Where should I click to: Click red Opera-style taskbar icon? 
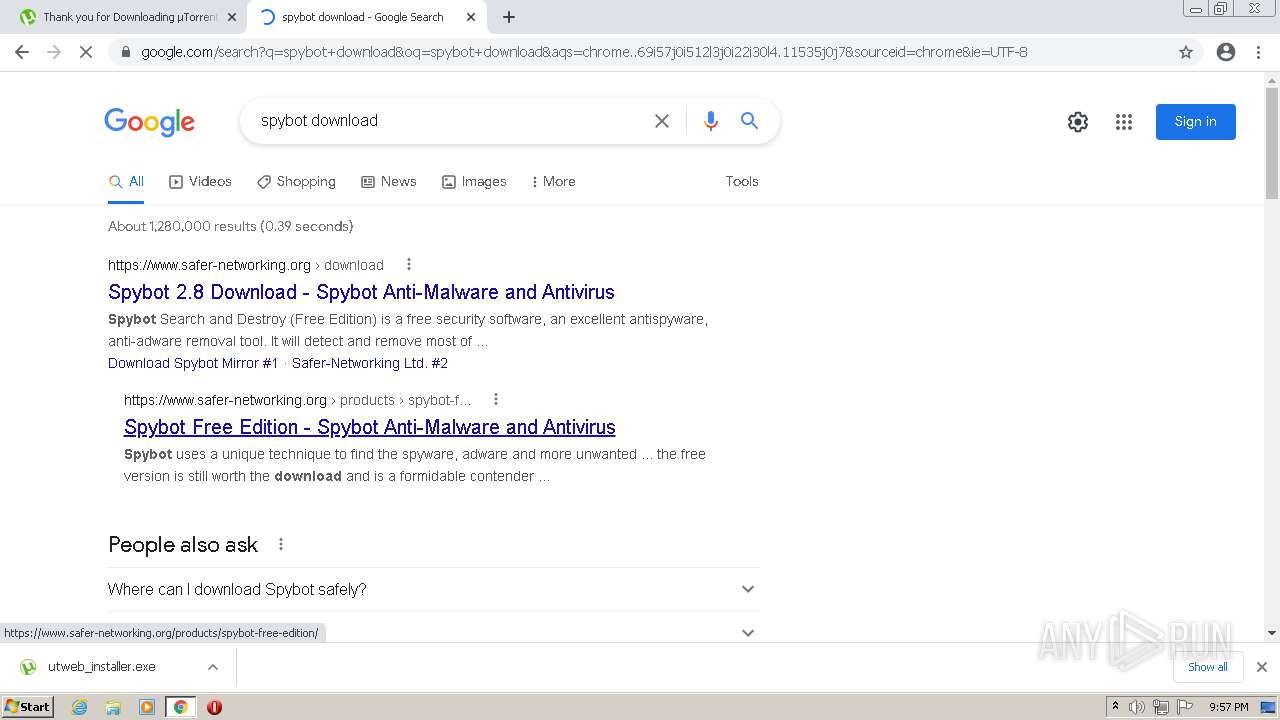click(214, 707)
